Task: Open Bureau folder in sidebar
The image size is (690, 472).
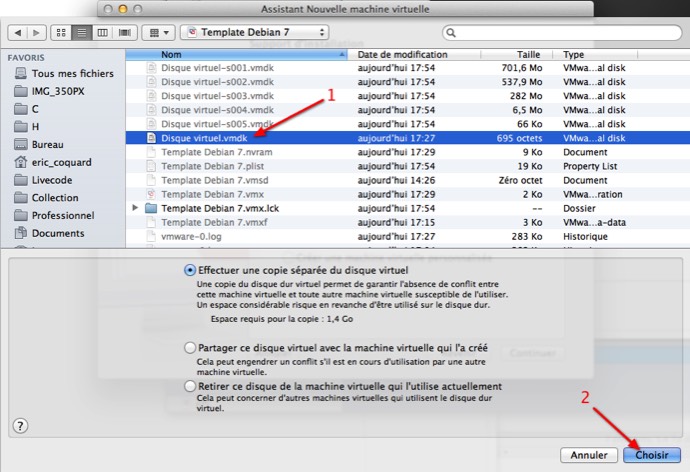Action: [x=47, y=144]
